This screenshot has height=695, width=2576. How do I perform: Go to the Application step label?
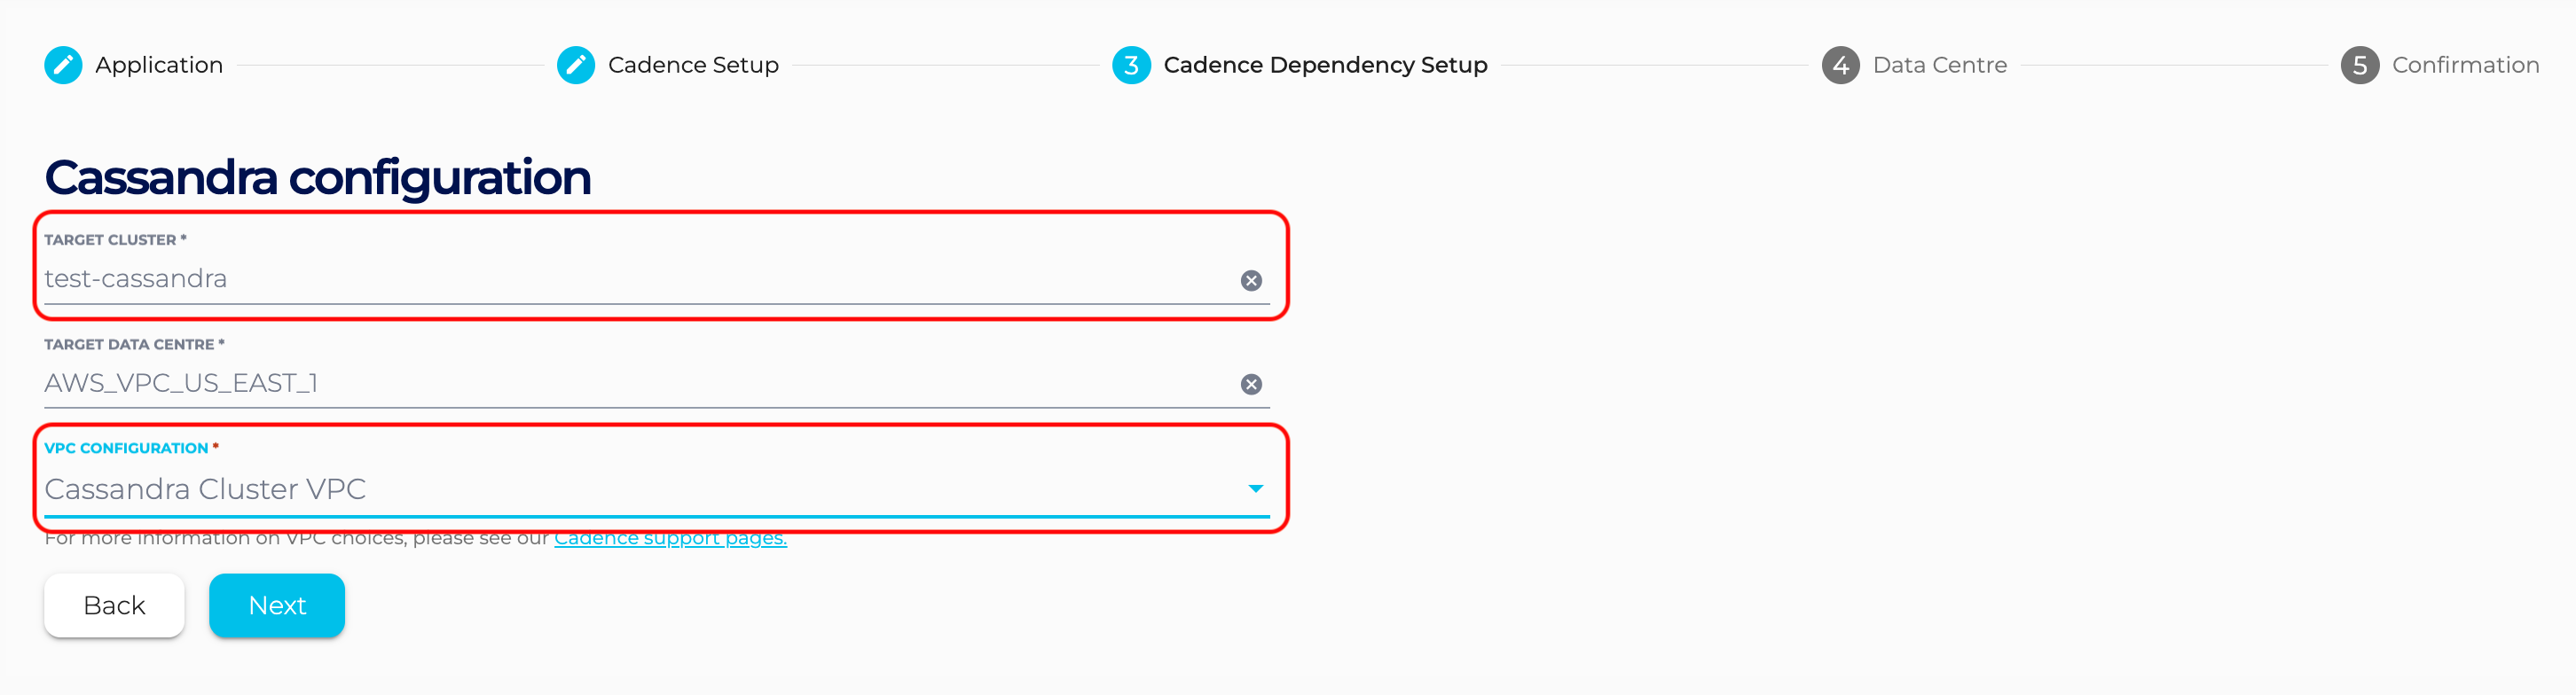coord(159,65)
